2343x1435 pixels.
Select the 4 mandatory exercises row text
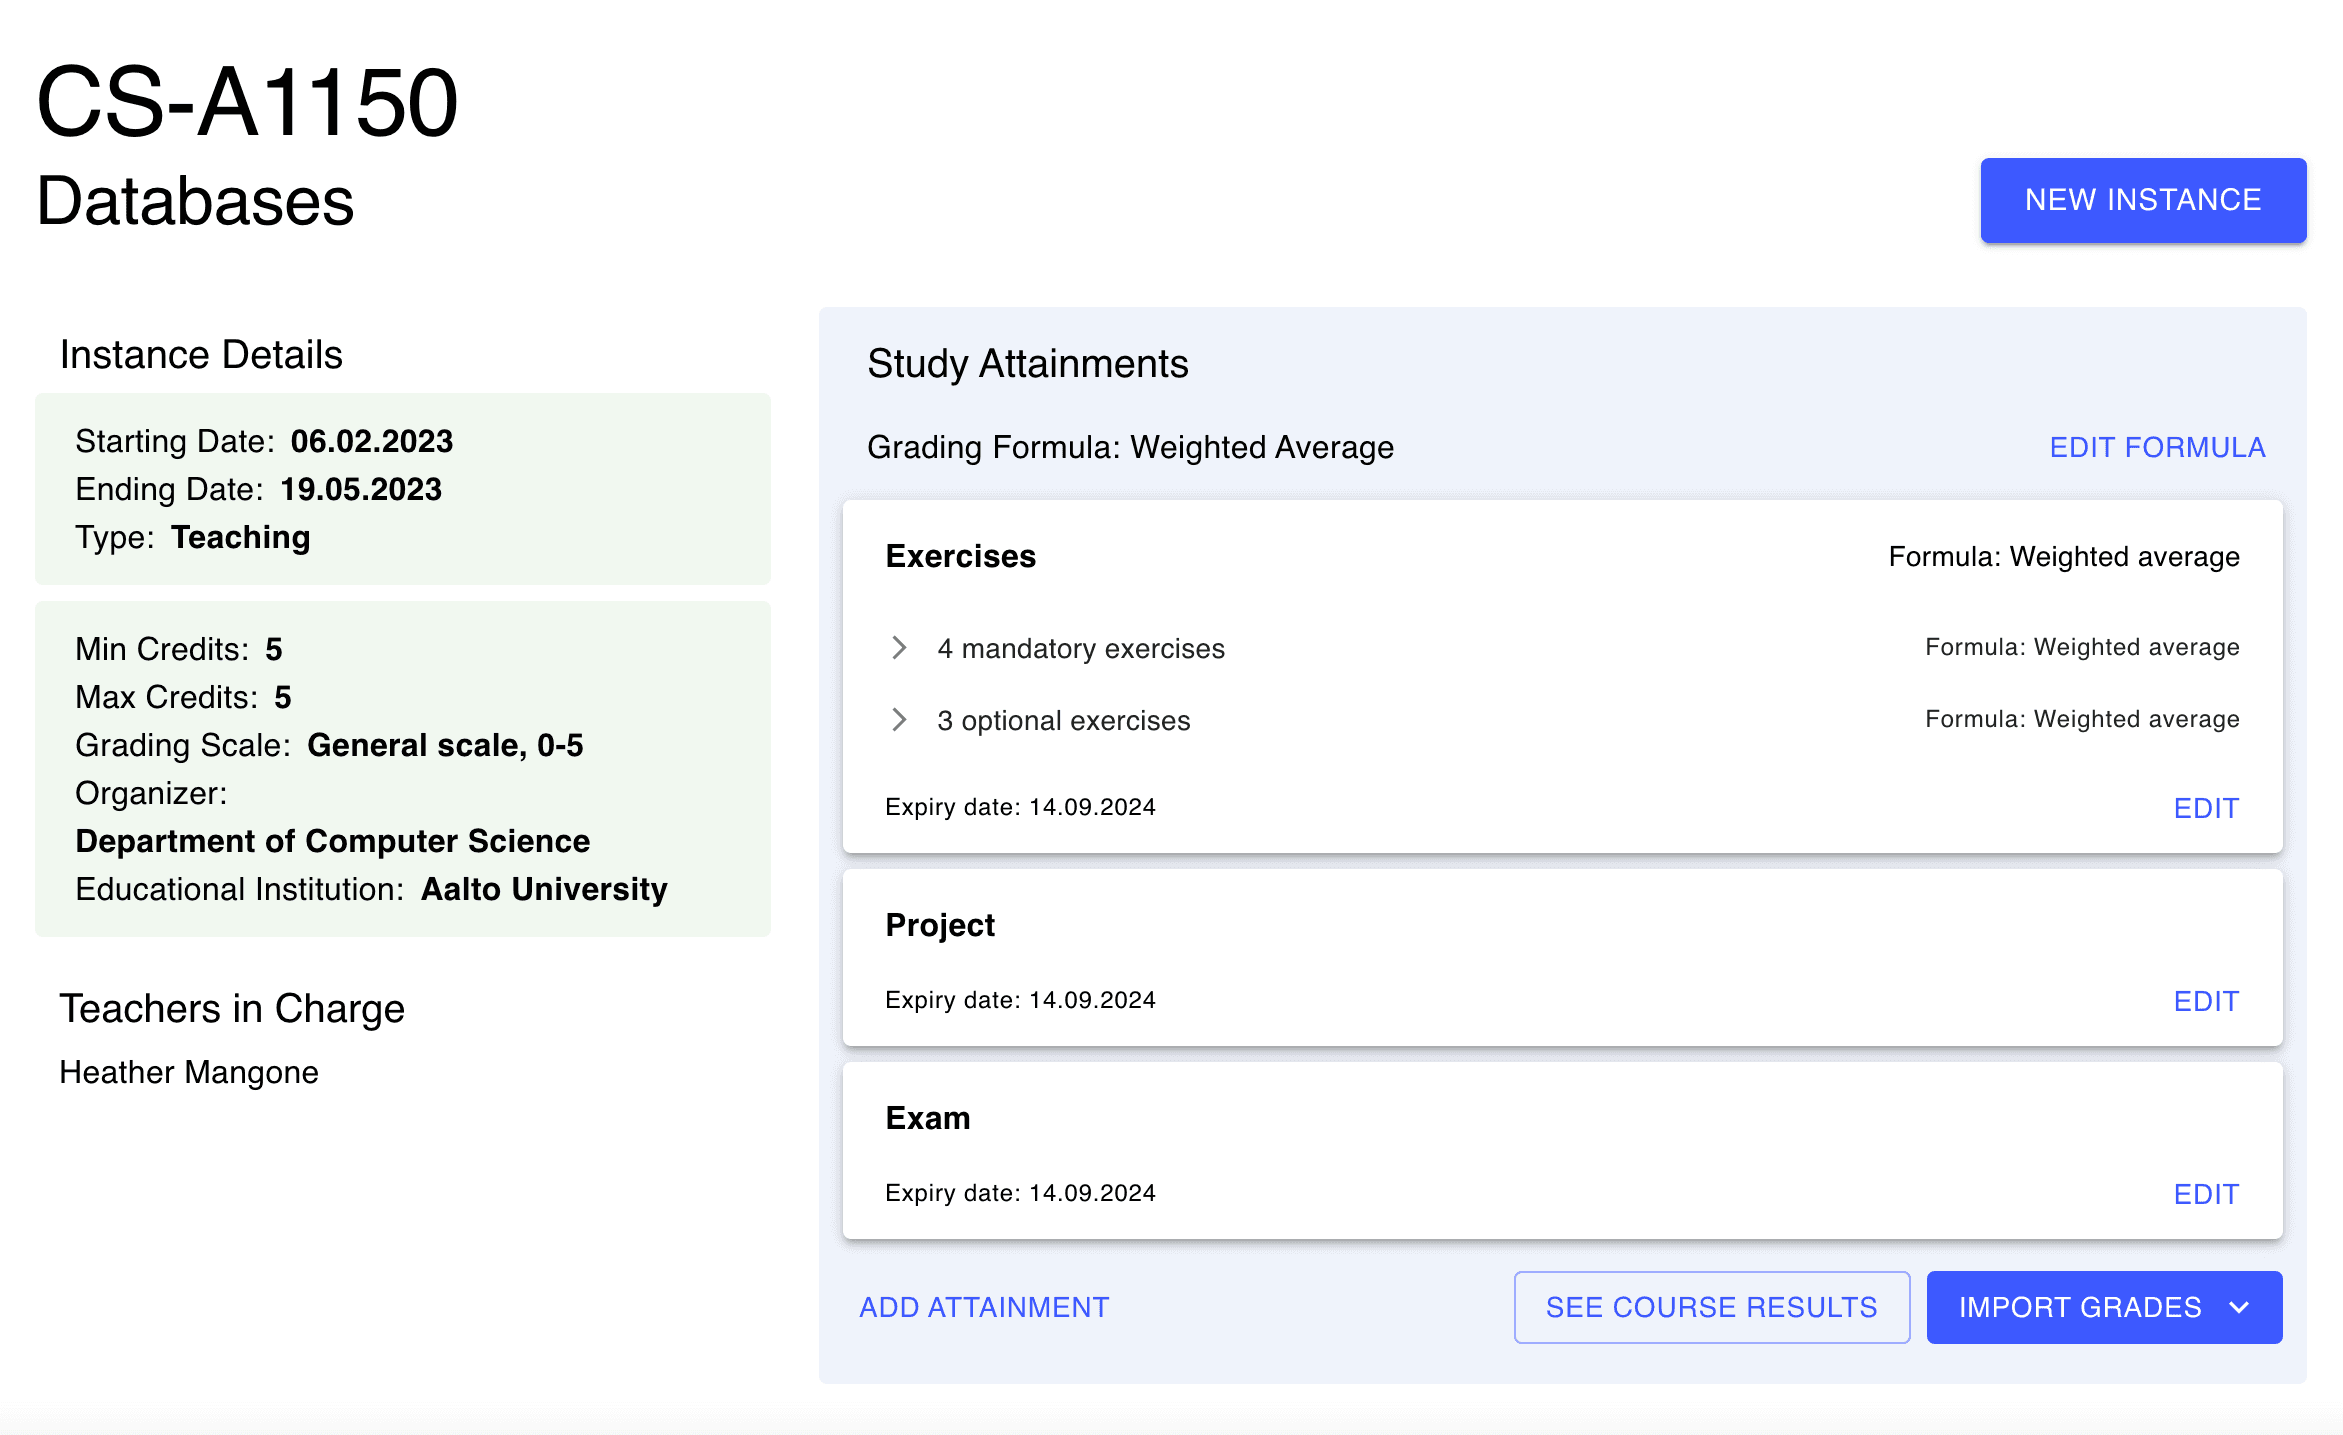point(1080,649)
